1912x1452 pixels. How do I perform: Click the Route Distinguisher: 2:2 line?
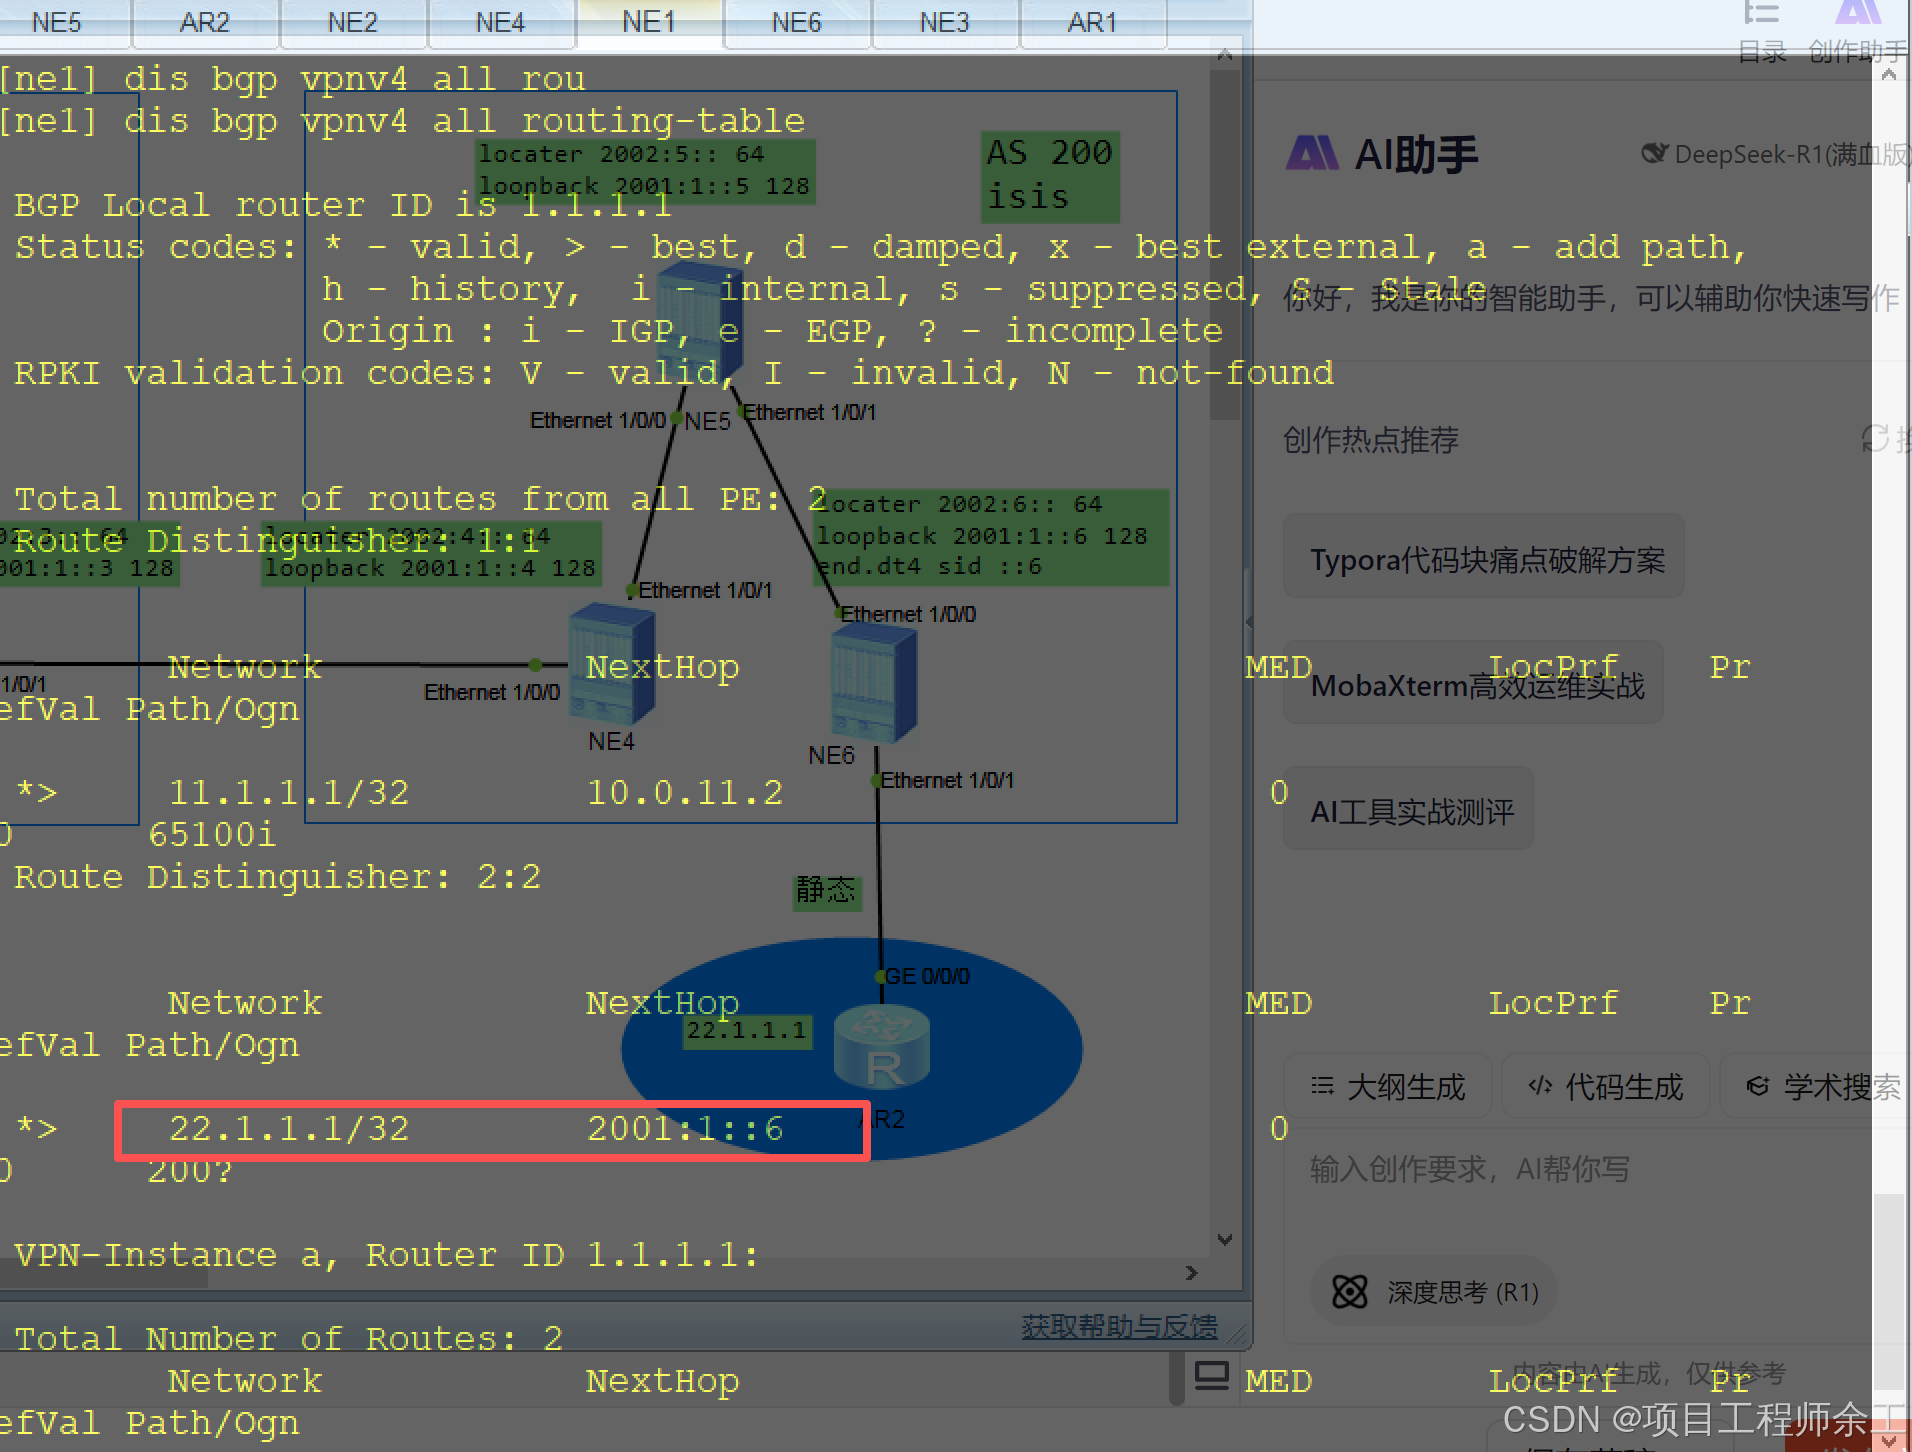coord(277,876)
